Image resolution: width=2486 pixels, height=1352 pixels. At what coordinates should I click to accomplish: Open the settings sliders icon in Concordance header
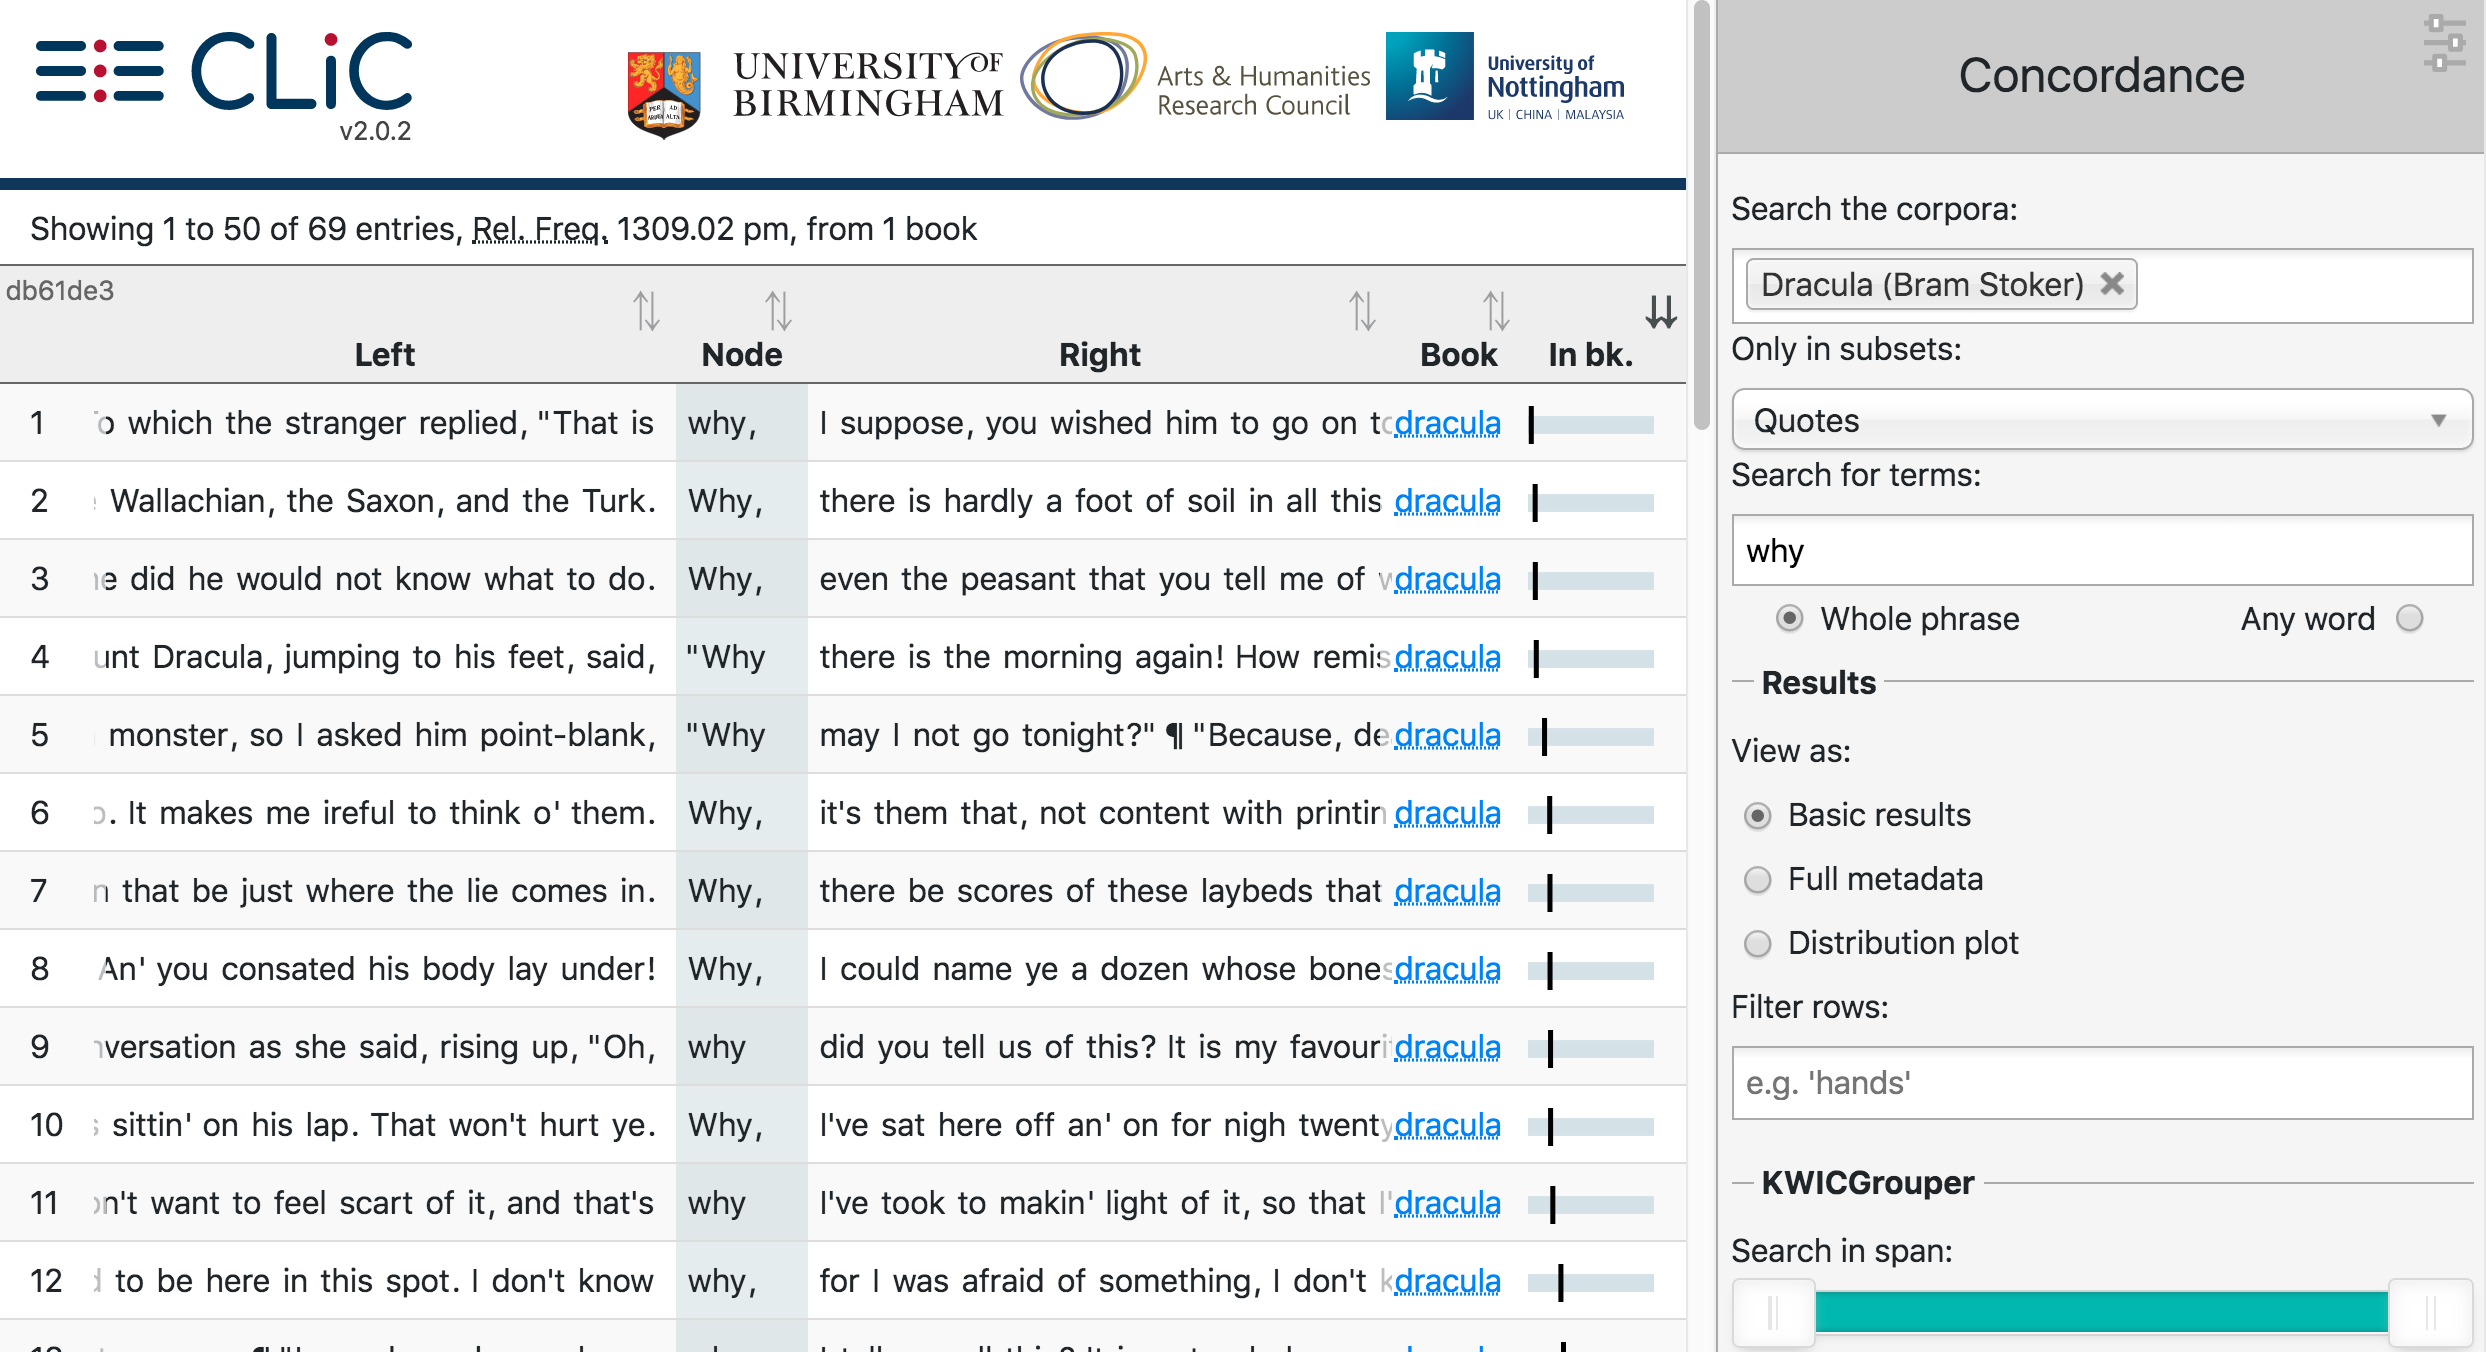point(2443,44)
